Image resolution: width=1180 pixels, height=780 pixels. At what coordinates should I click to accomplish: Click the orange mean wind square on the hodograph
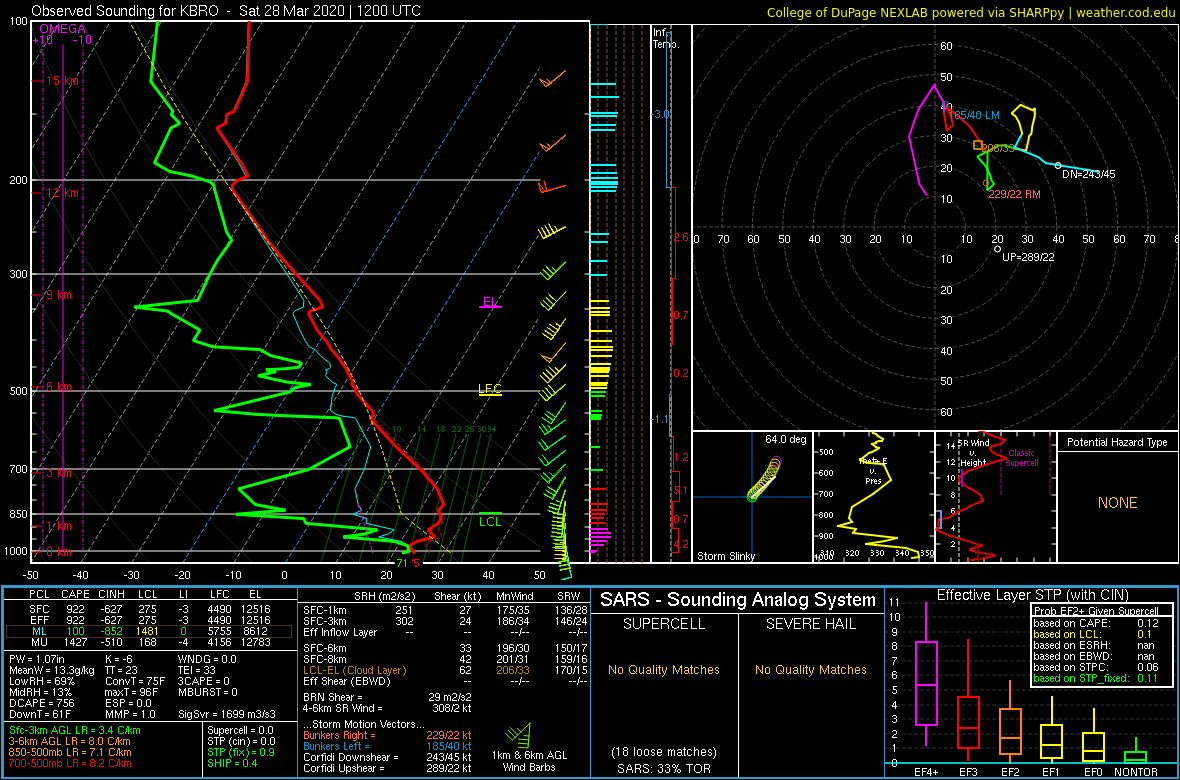coord(978,145)
